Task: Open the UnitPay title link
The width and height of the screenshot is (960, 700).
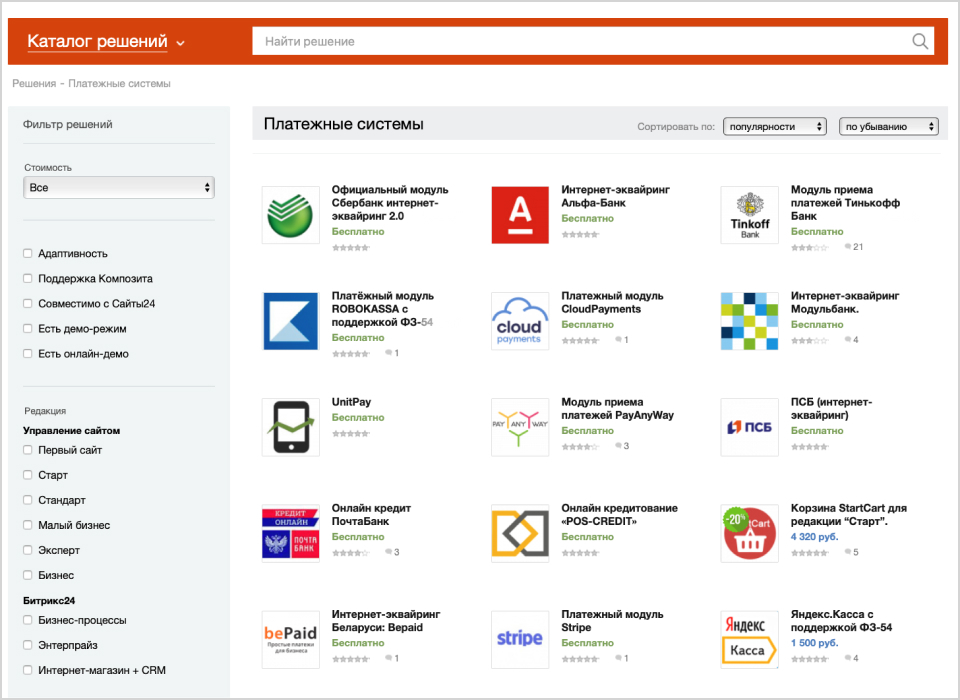Action: click(351, 402)
